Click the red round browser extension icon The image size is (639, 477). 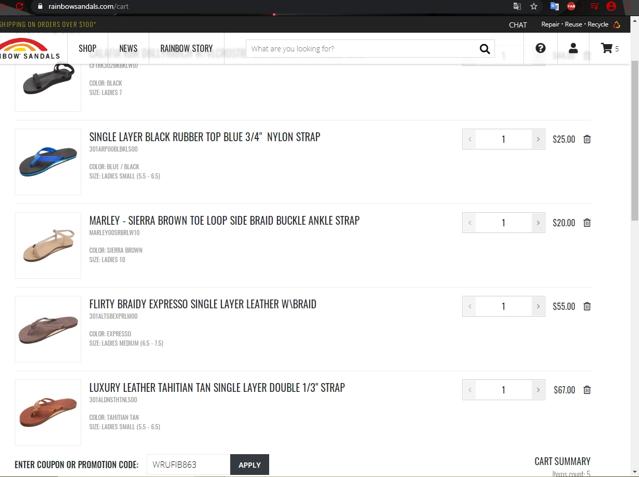pos(571,6)
